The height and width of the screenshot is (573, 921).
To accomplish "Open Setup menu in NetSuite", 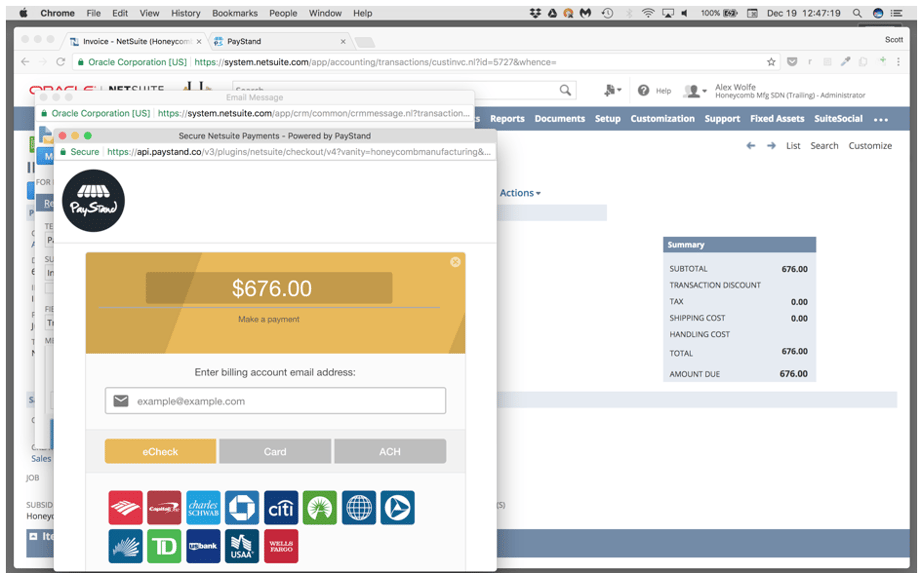I will (607, 119).
